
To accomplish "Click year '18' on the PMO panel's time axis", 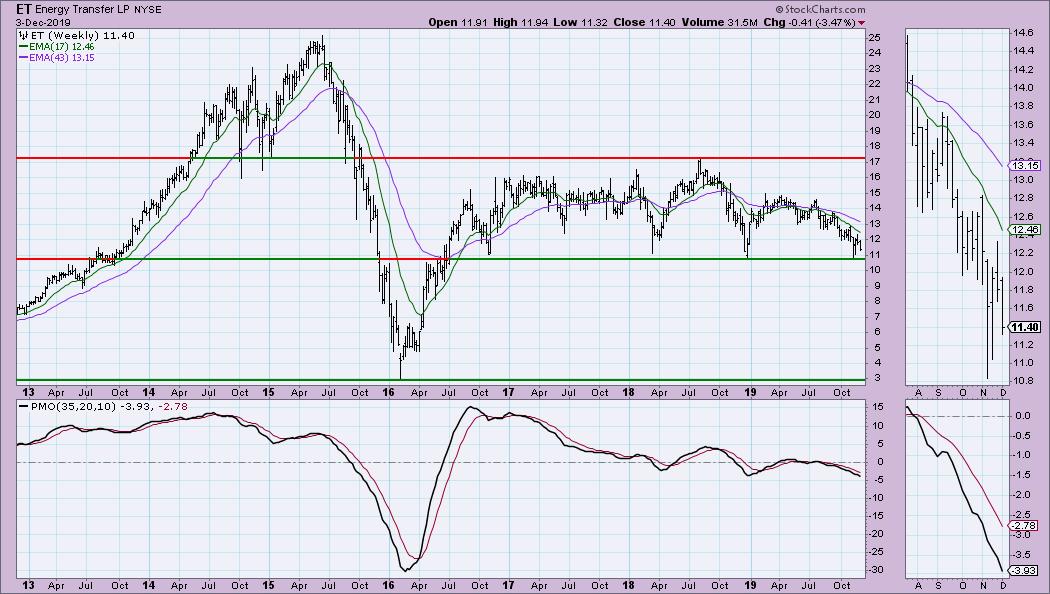I will [x=628, y=585].
